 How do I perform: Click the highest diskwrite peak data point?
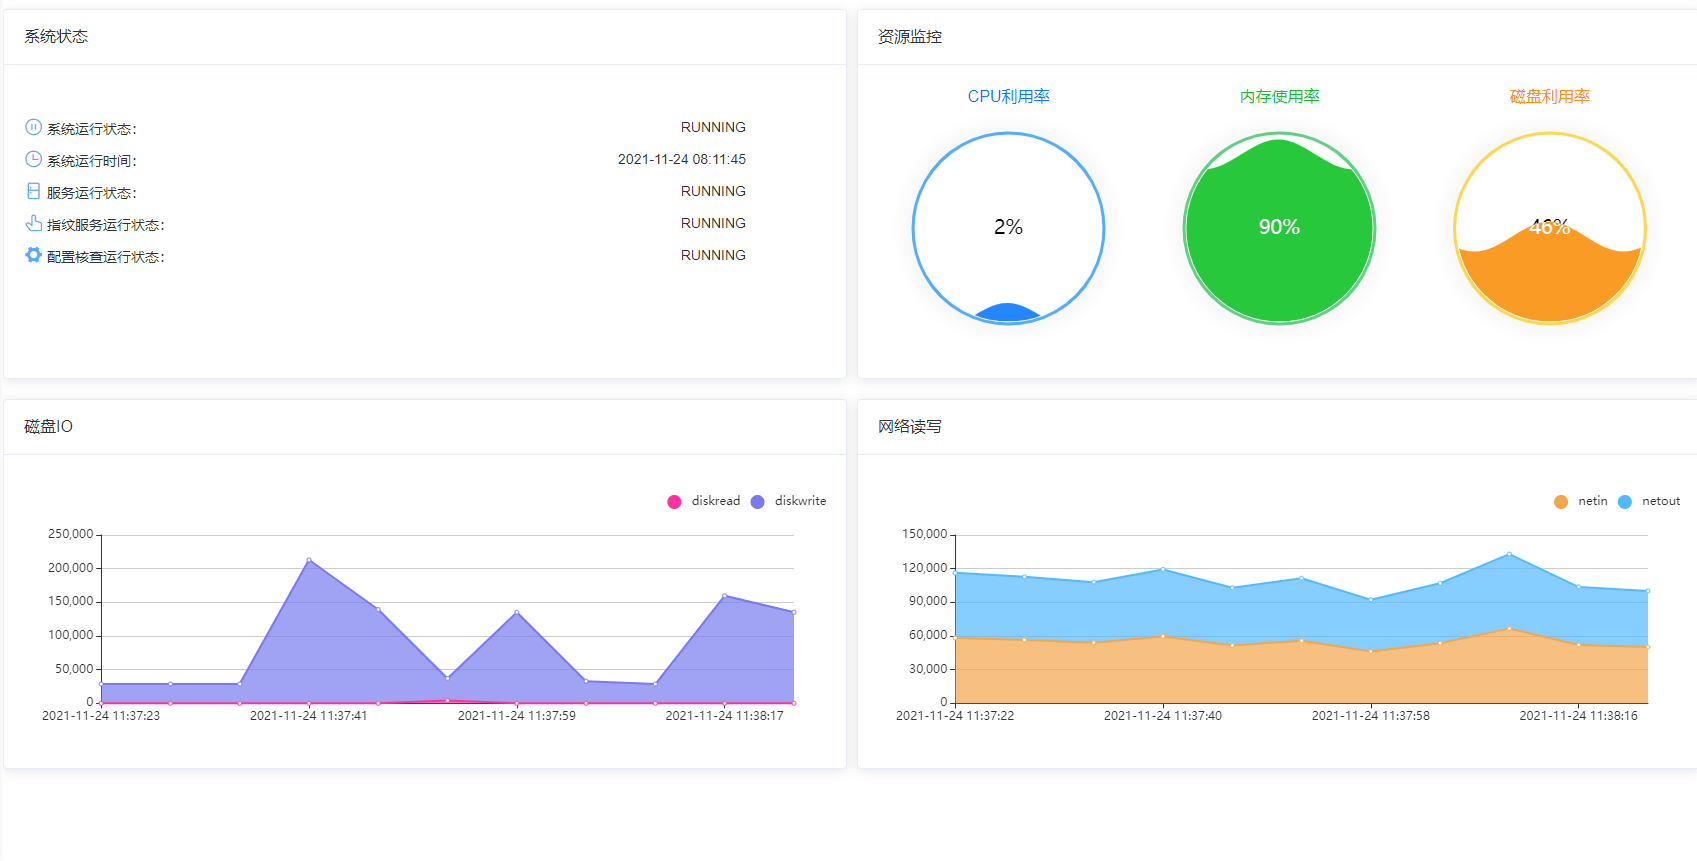[309, 560]
